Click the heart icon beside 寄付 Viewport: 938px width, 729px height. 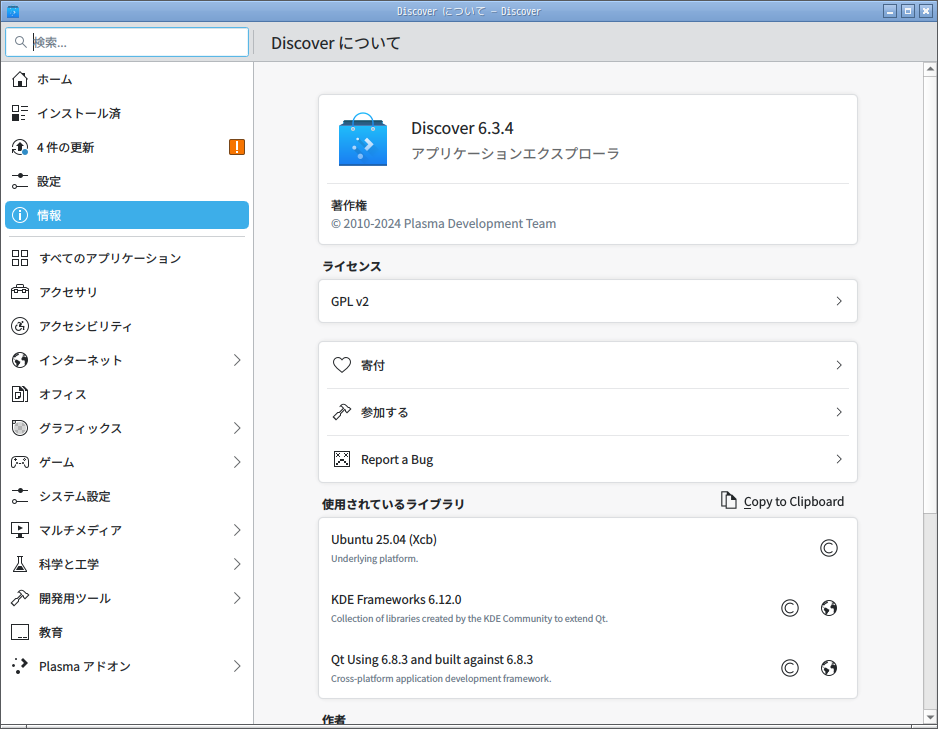point(342,365)
